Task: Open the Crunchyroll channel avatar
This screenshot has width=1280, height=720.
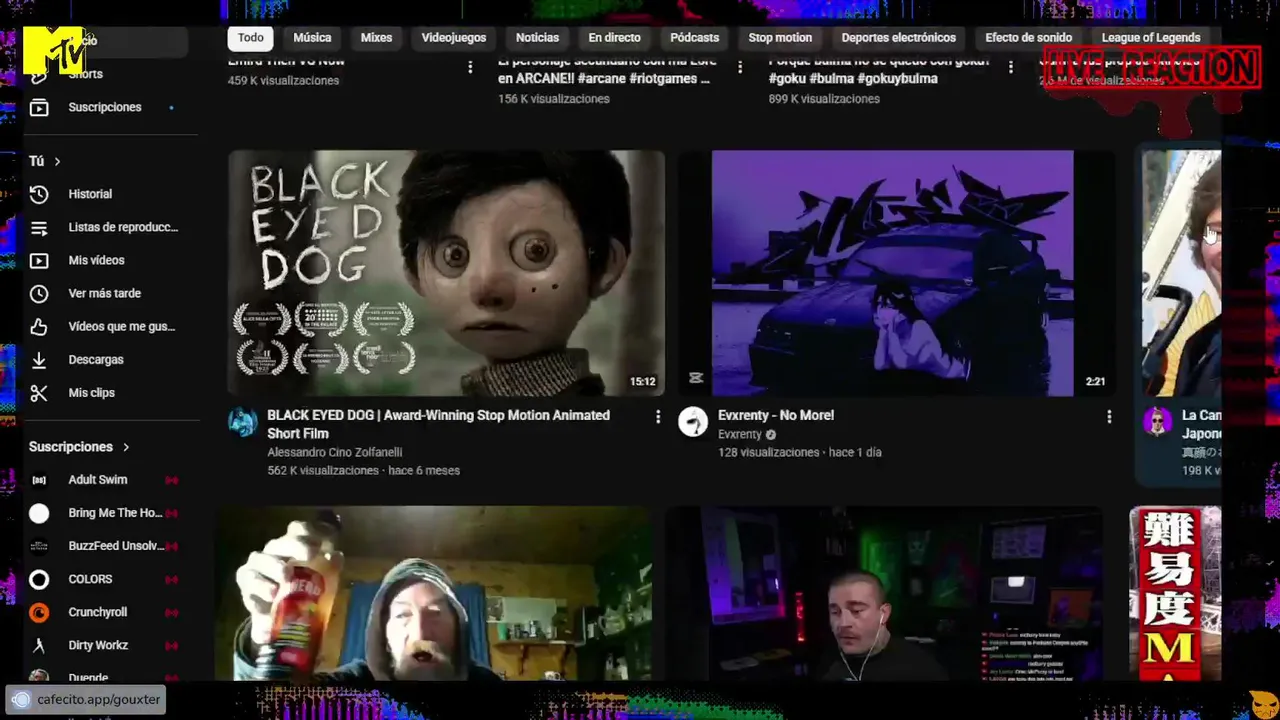Action: [x=39, y=612]
